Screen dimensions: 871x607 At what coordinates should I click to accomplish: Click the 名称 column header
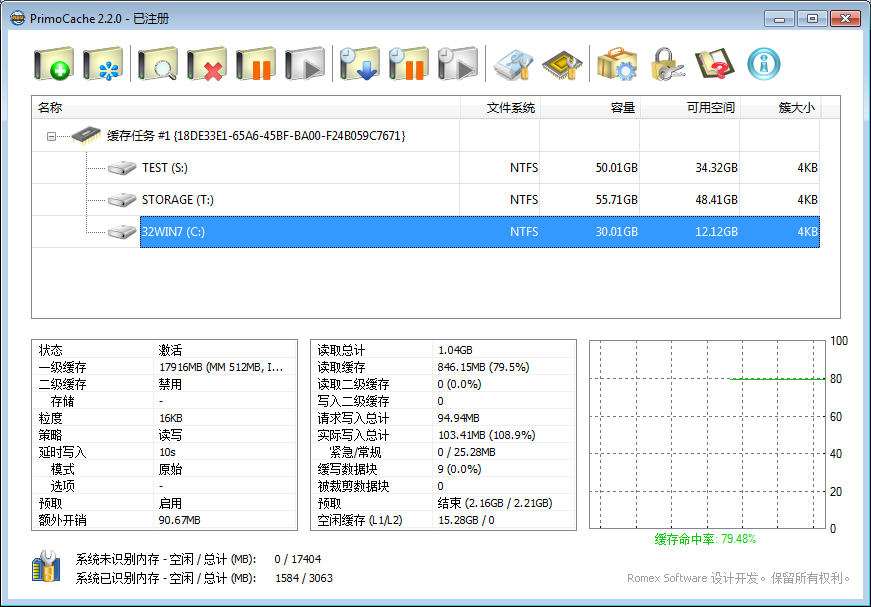pyautogui.click(x=246, y=107)
